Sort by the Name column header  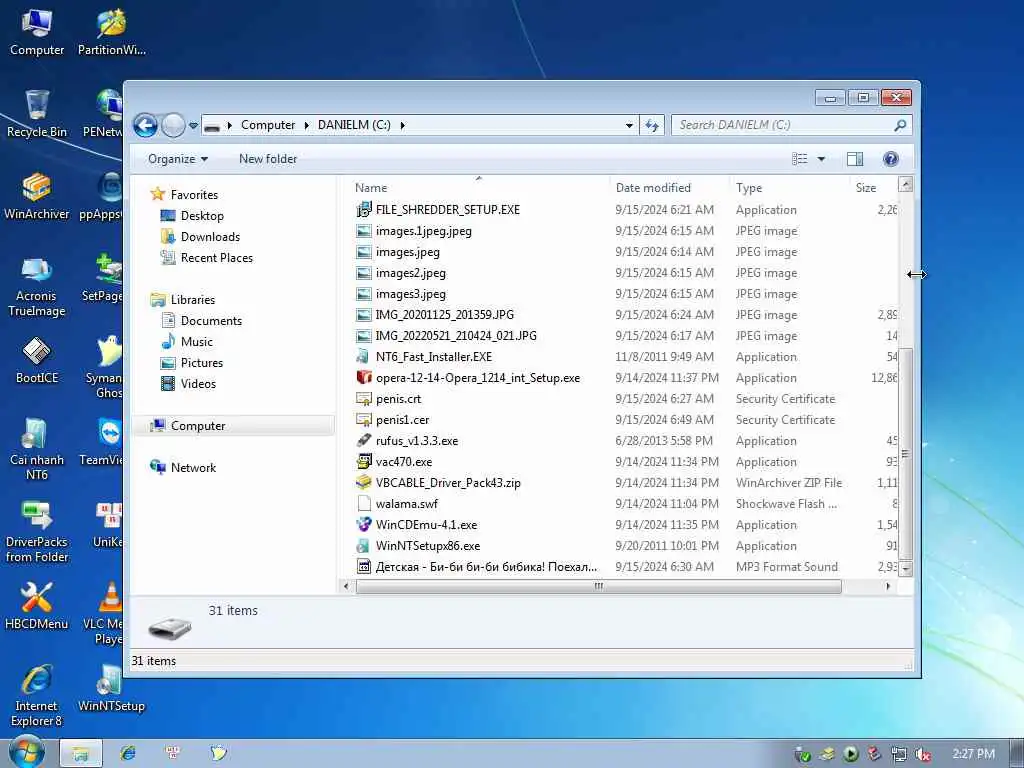(479, 187)
